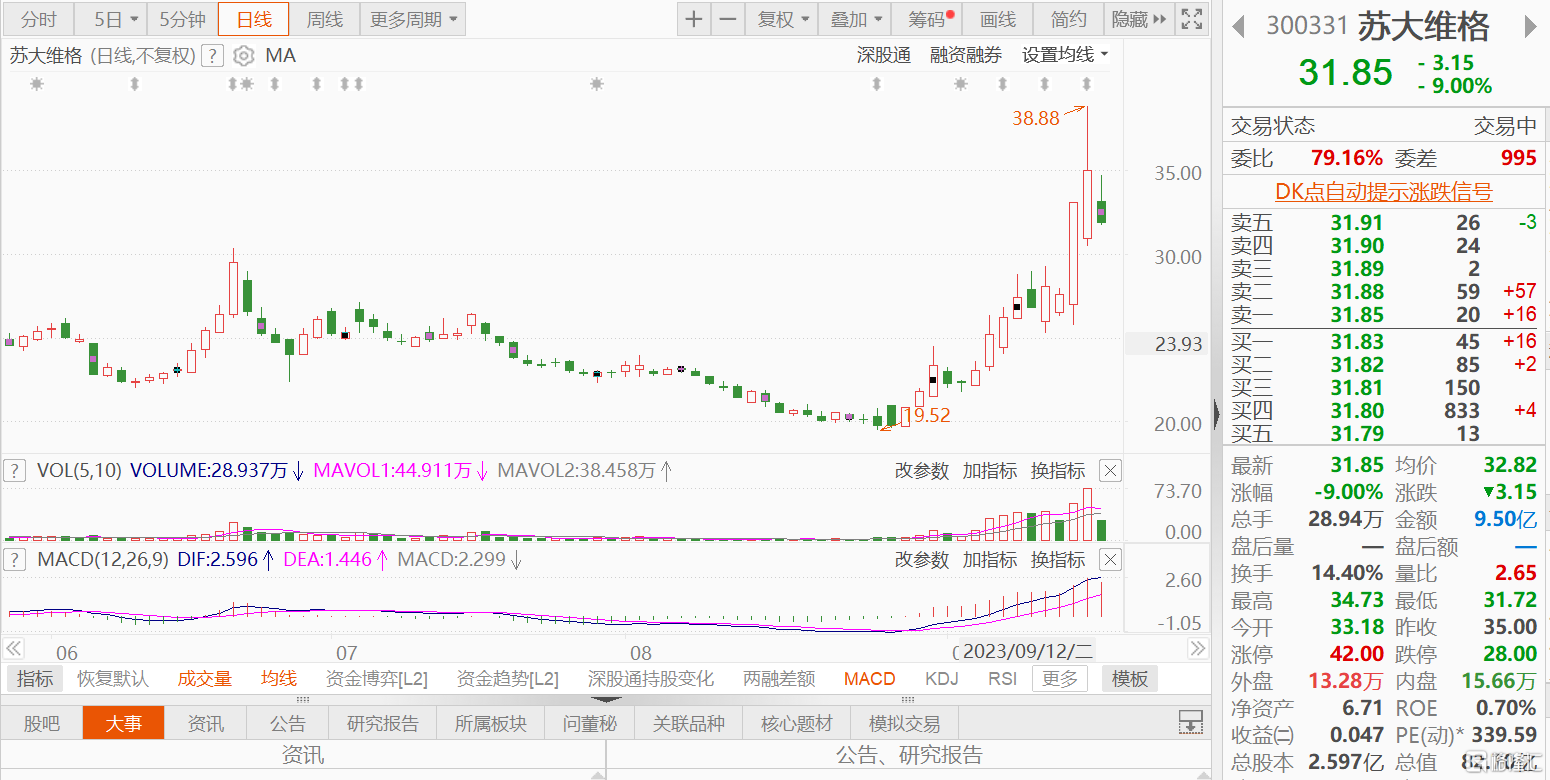Select MACD indicator in bottom bar
The width and height of the screenshot is (1550, 780).
869,679
